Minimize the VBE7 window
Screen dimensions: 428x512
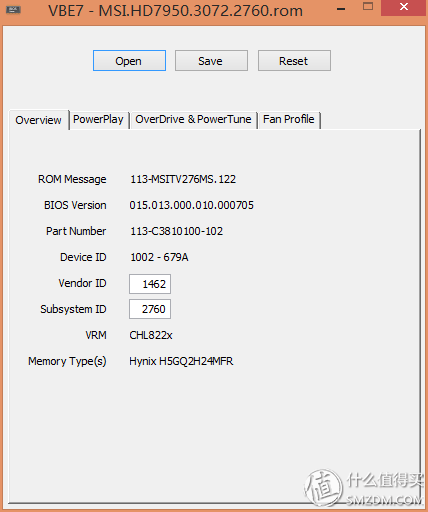(341, 9)
